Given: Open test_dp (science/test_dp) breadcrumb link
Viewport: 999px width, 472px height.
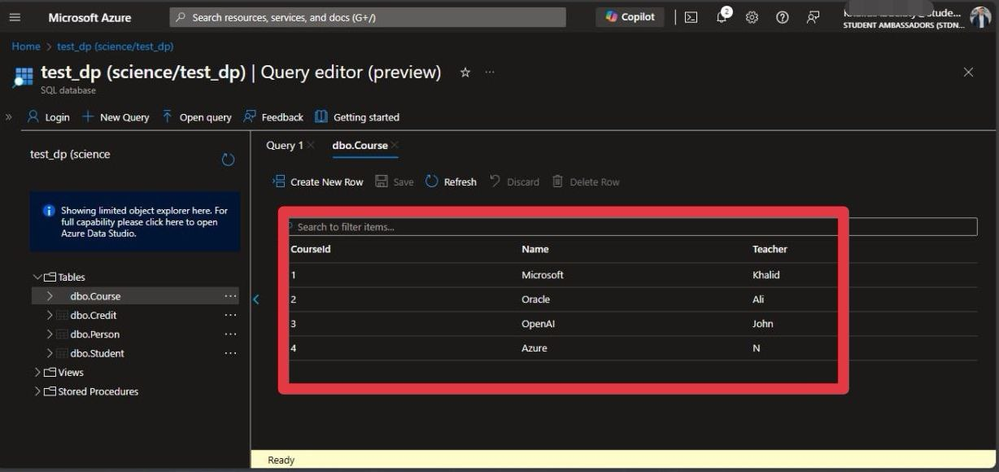Looking at the screenshot, I should [115, 46].
